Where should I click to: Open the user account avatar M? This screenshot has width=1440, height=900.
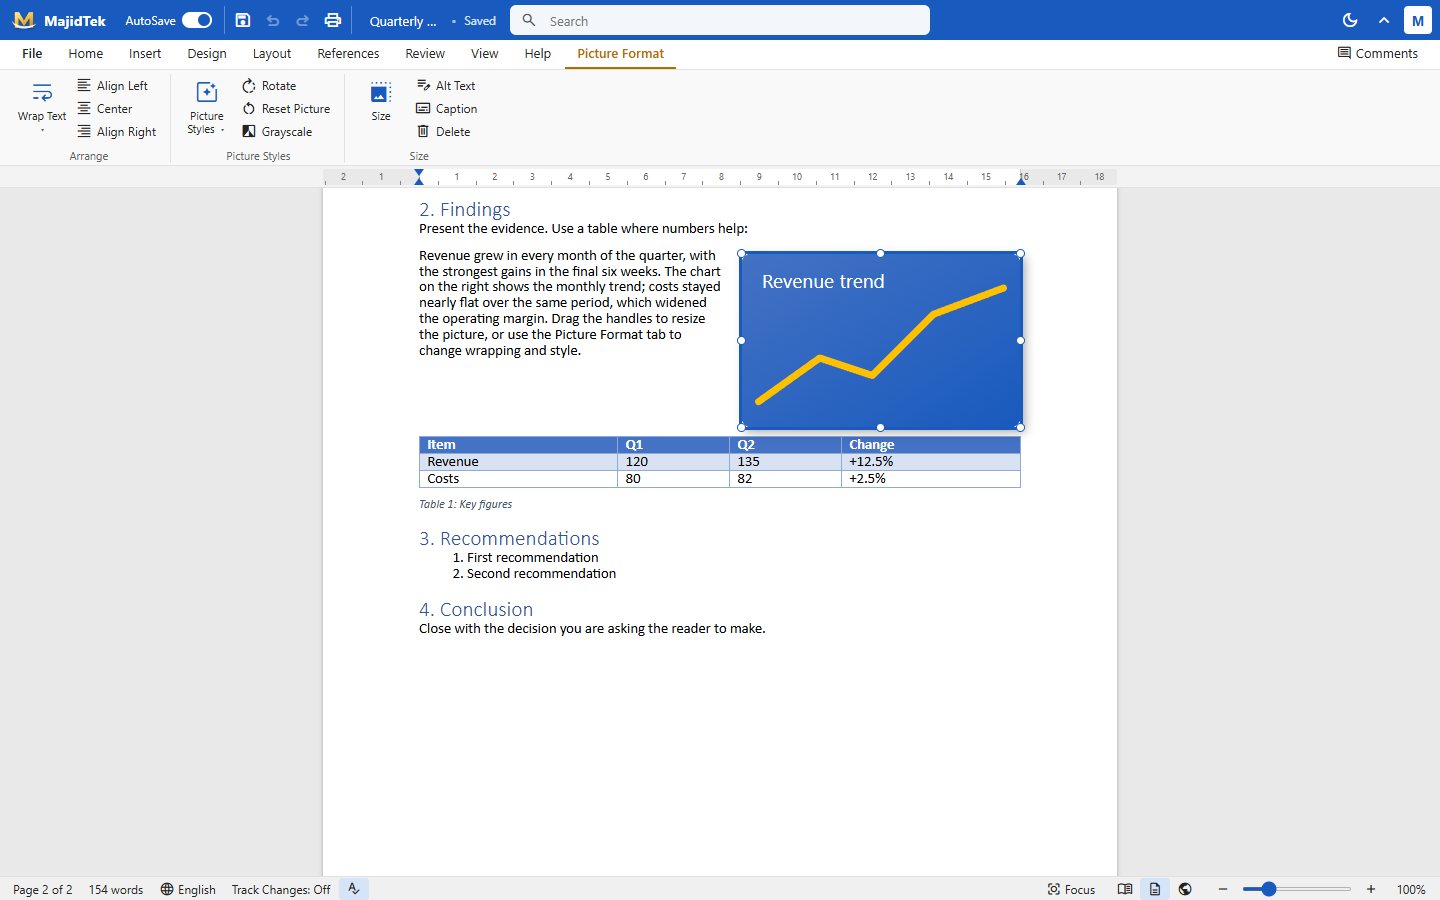click(1417, 20)
